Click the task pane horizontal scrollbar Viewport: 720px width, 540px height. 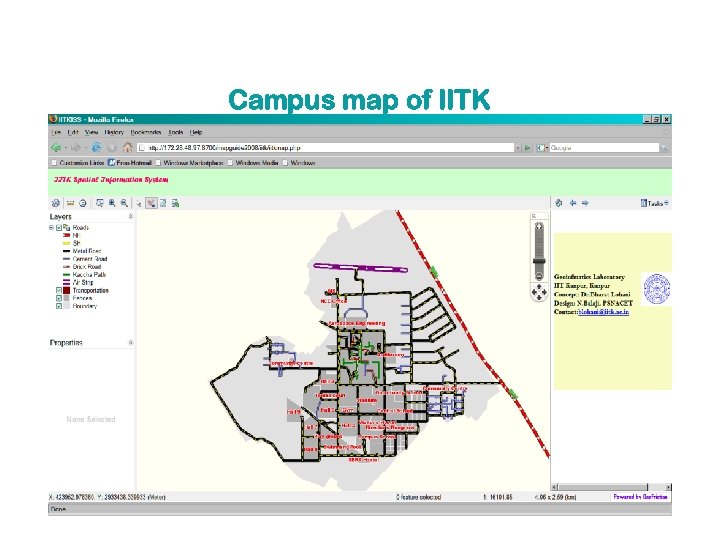(611, 487)
